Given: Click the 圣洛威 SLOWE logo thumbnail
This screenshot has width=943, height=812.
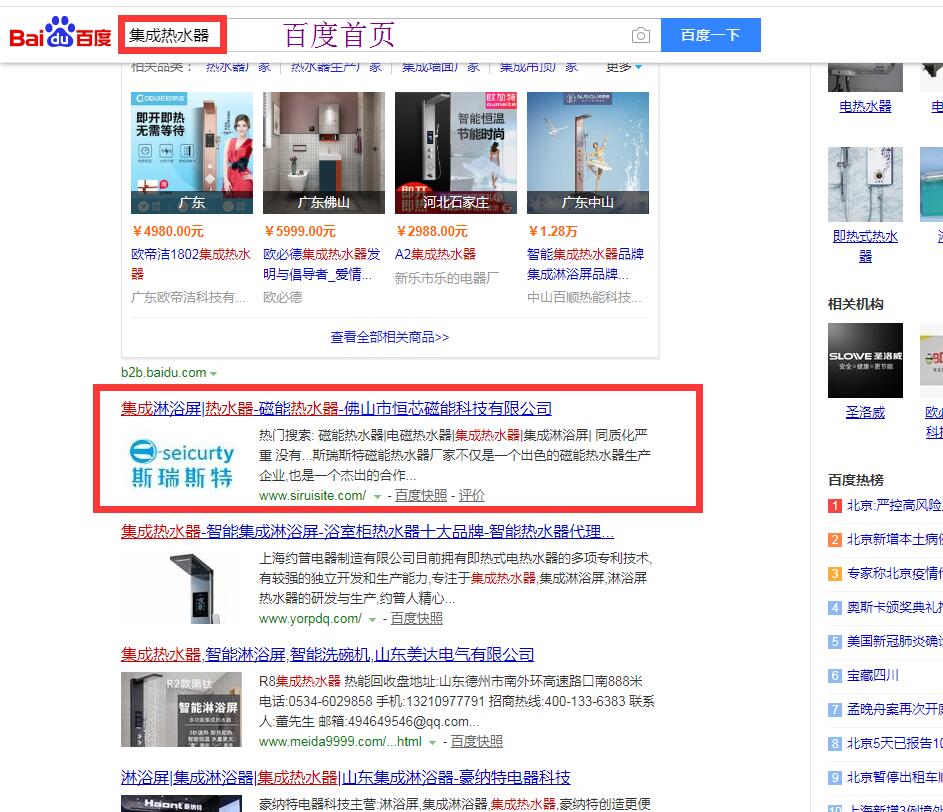Looking at the screenshot, I should (865, 360).
